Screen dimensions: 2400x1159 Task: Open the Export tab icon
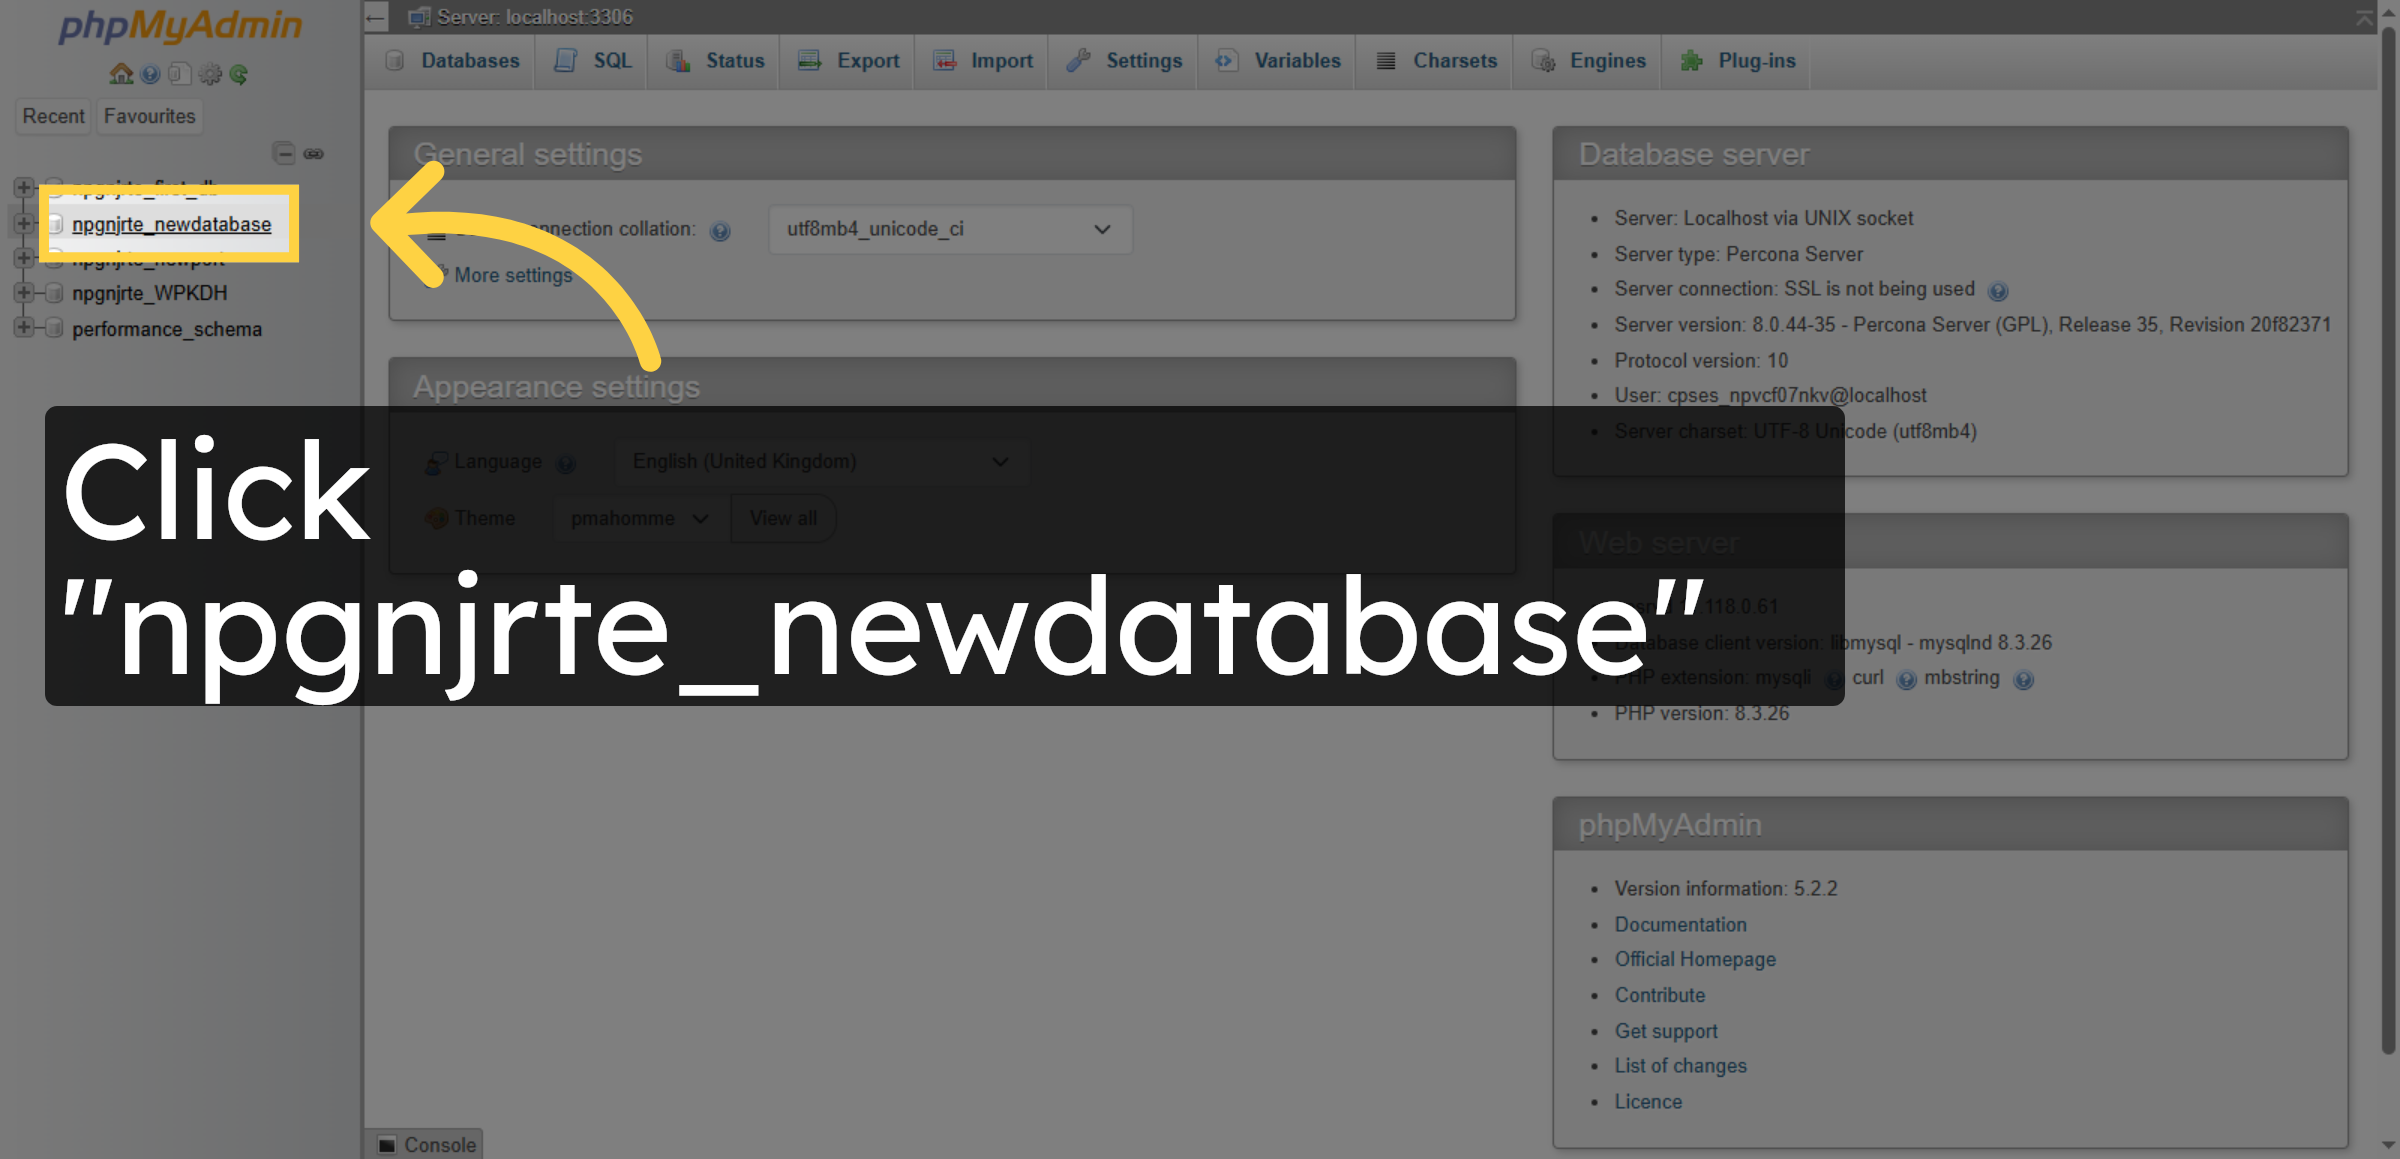(808, 60)
